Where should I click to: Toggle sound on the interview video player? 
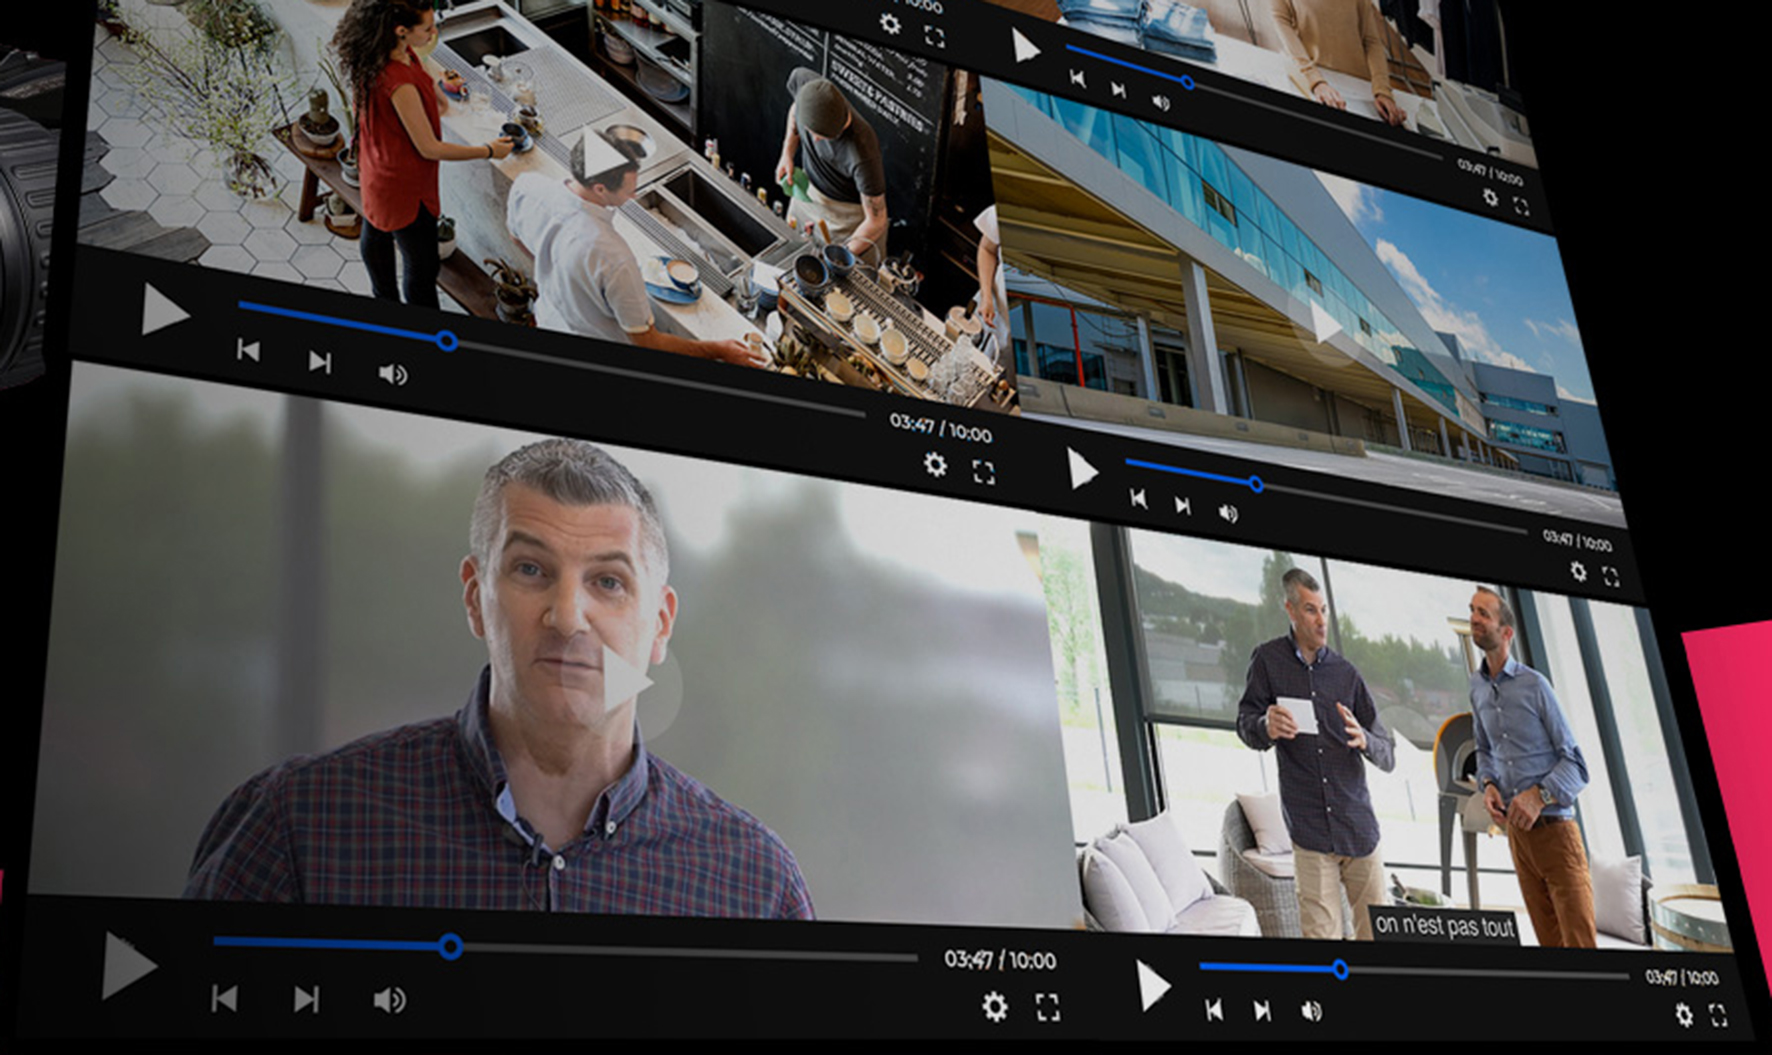[x=389, y=1000]
